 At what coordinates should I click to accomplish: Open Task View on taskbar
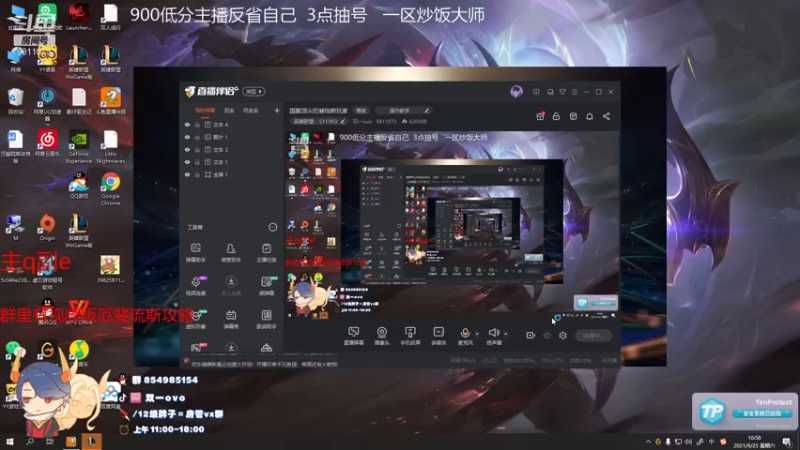pos(49,441)
